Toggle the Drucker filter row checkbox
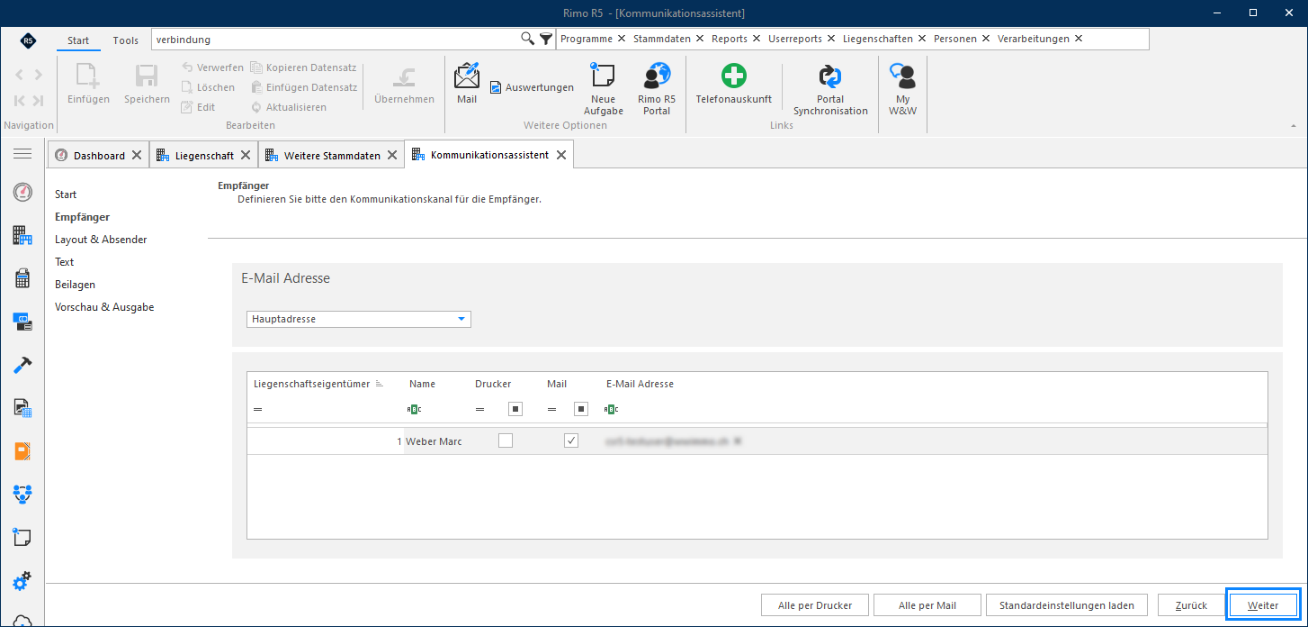The height and width of the screenshot is (627, 1308). click(x=515, y=409)
